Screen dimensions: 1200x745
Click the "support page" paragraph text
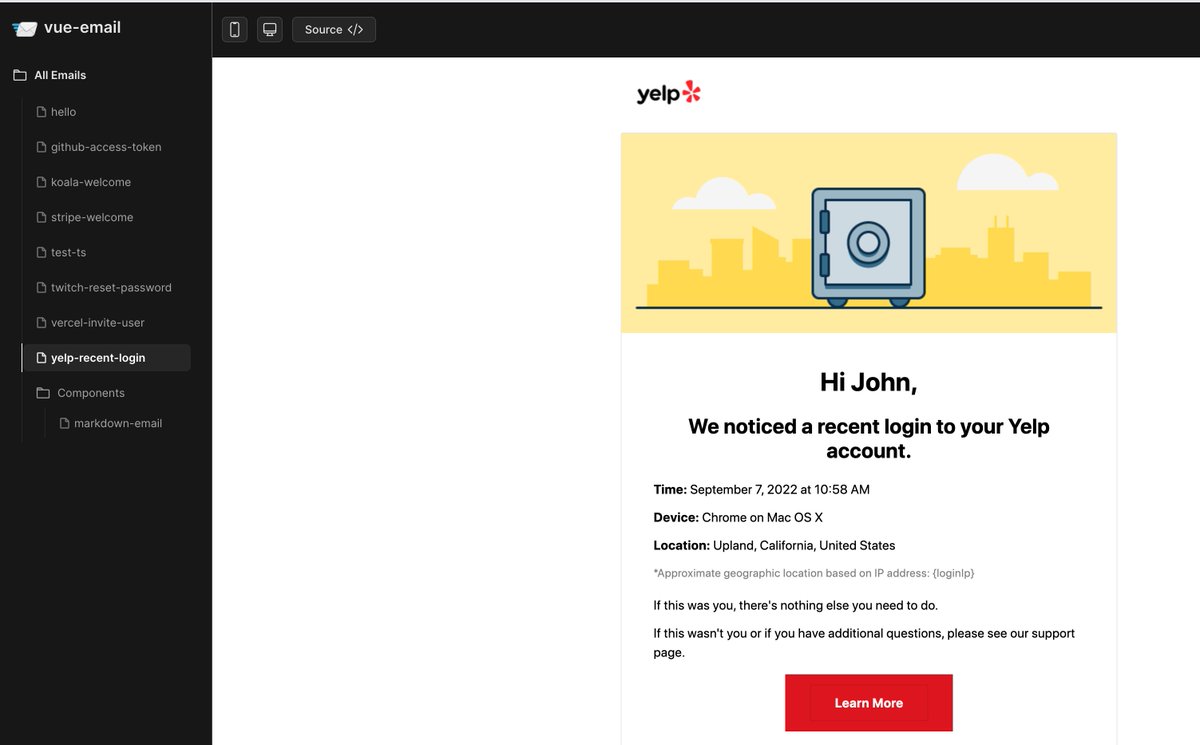pyautogui.click(x=864, y=643)
